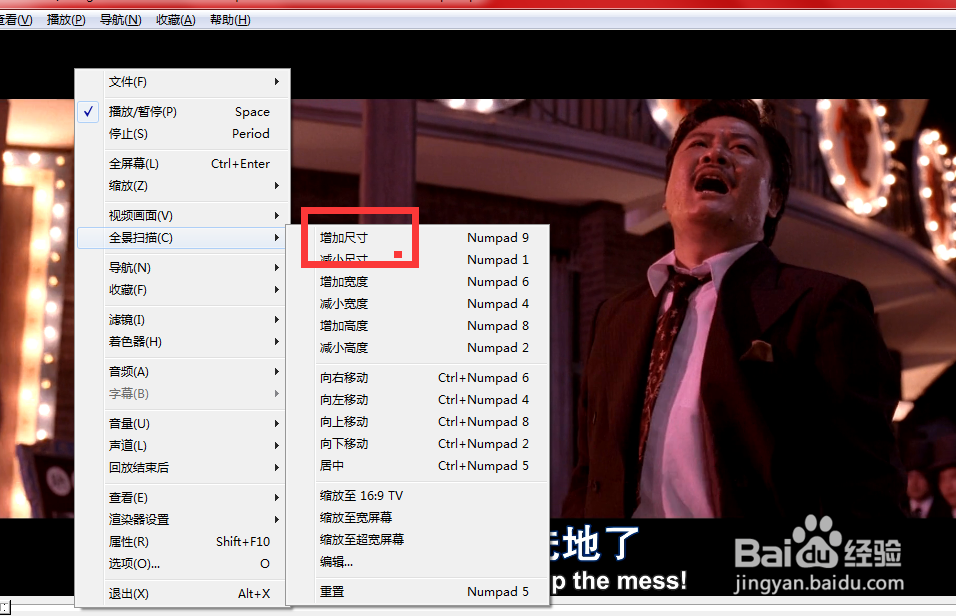Image resolution: width=956 pixels, height=616 pixels.
Task: Select 缩放至 16:9 TV preset
Action: click(418, 495)
